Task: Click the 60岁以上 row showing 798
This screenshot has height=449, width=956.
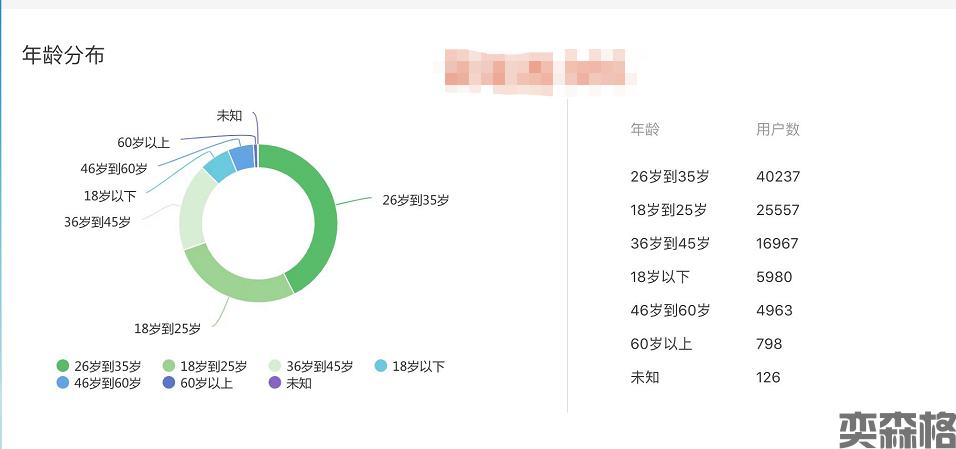Action: coord(715,344)
